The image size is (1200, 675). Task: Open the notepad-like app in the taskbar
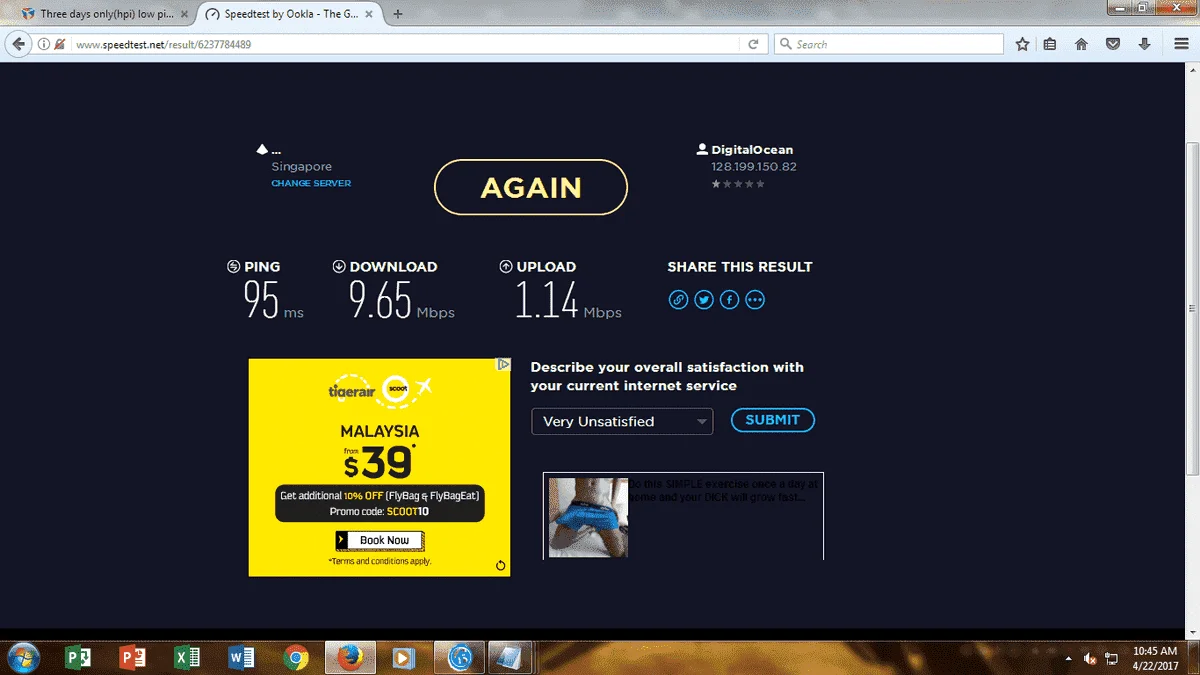tap(511, 657)
